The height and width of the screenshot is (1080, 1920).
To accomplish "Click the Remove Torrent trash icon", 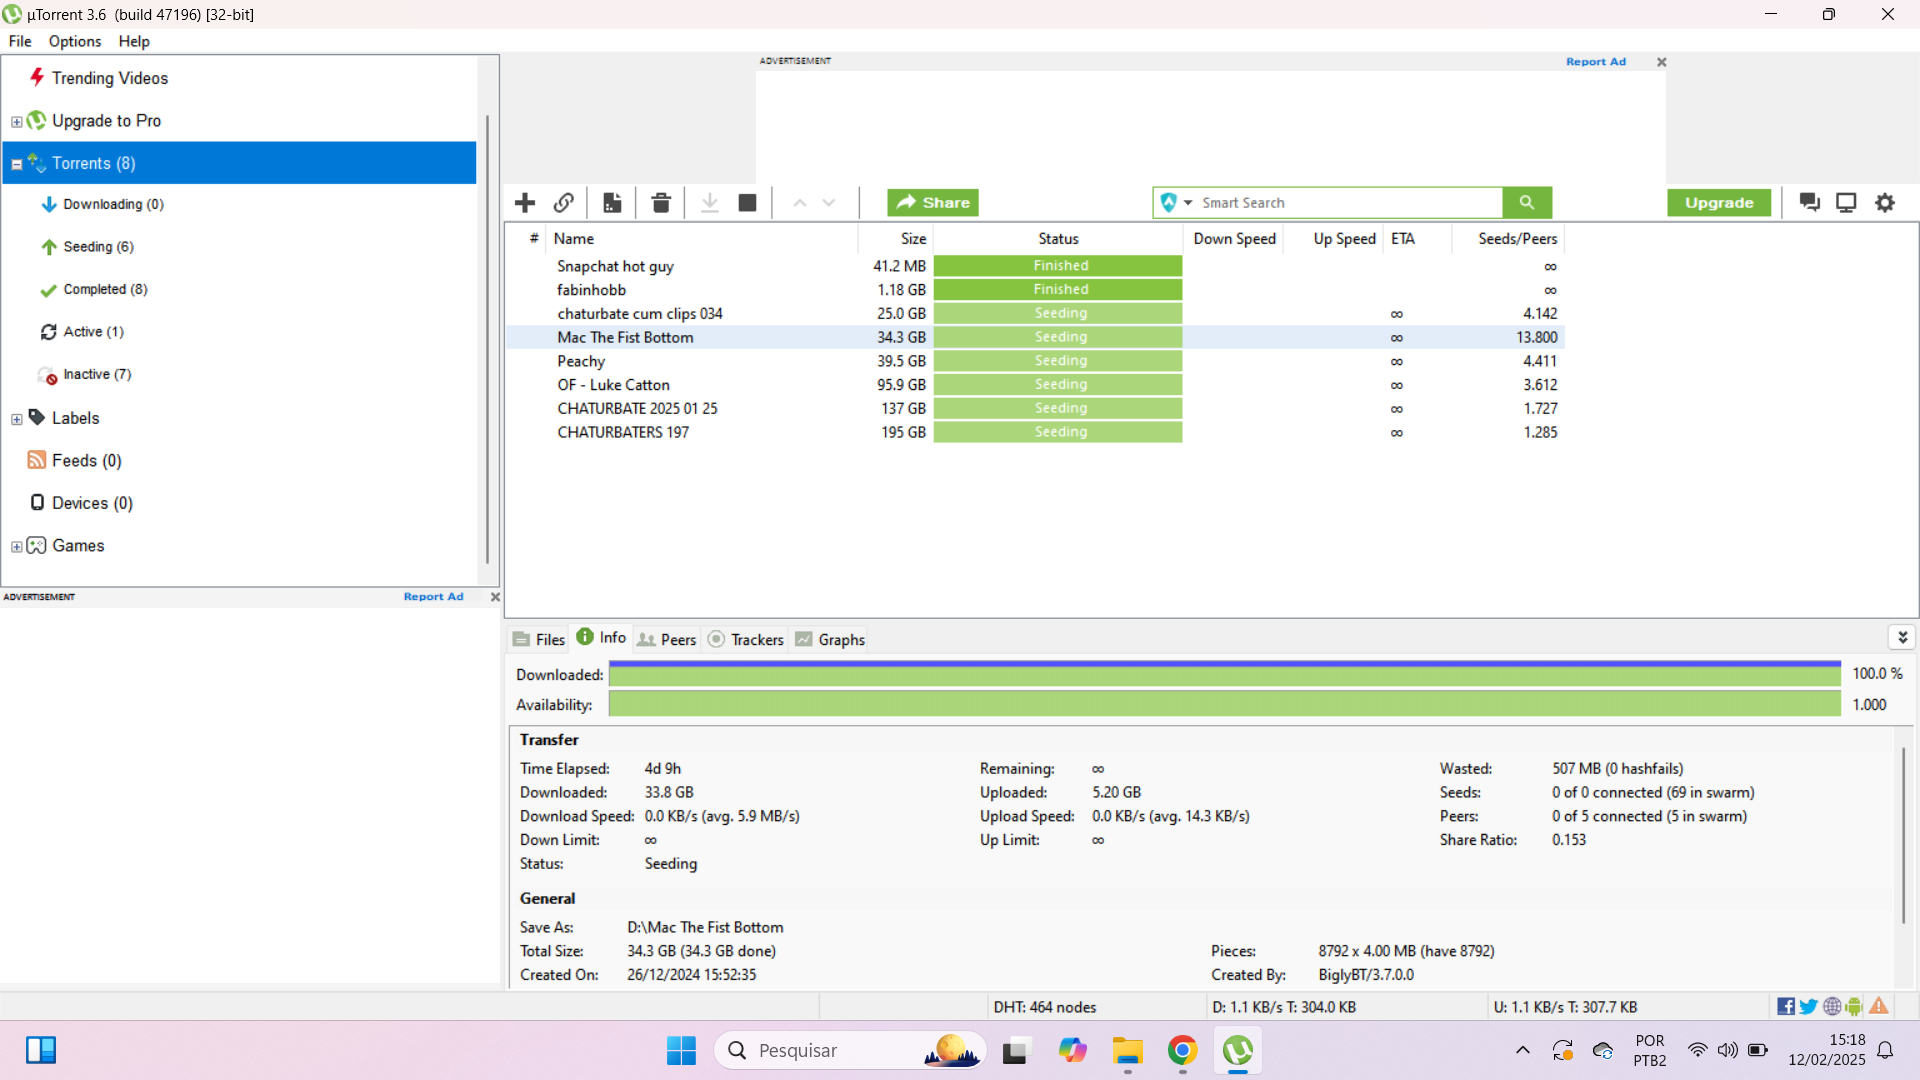I will coord(661,203).
